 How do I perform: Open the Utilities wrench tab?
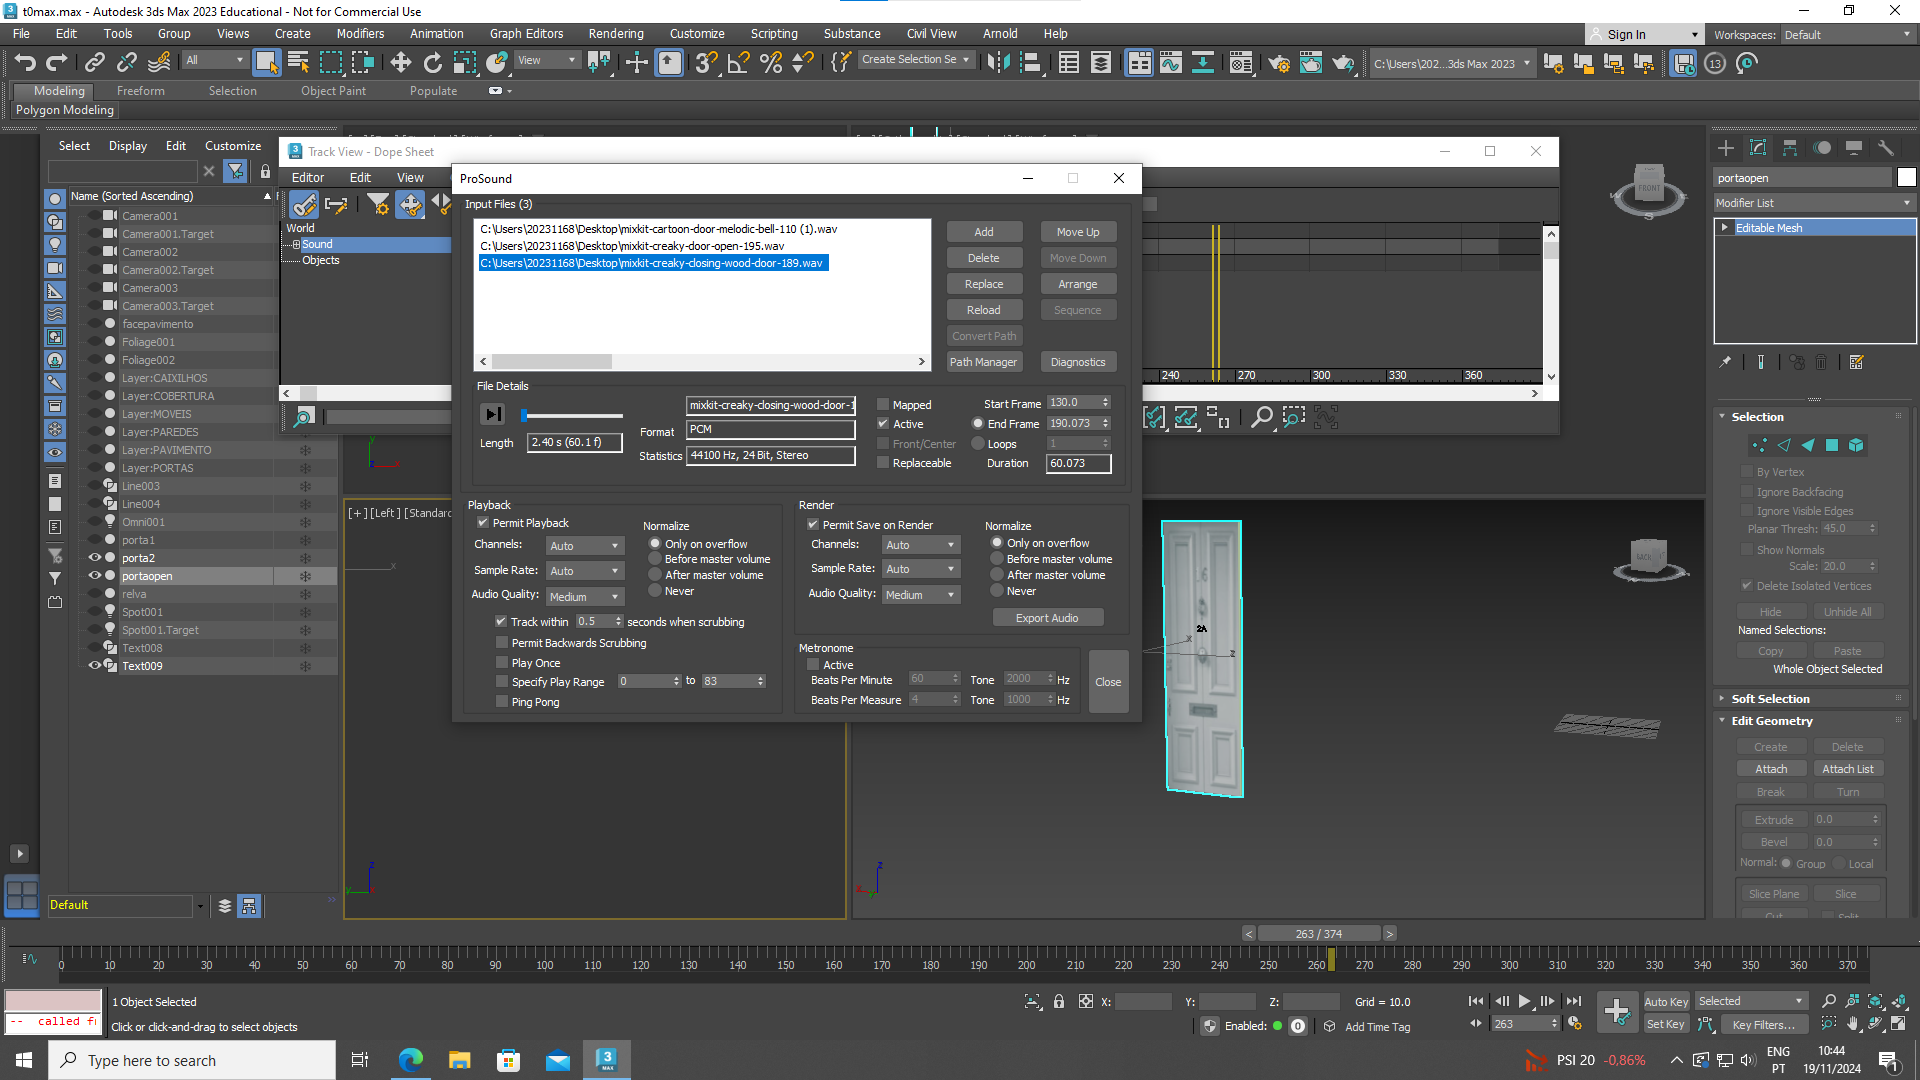pos(1886,148)
